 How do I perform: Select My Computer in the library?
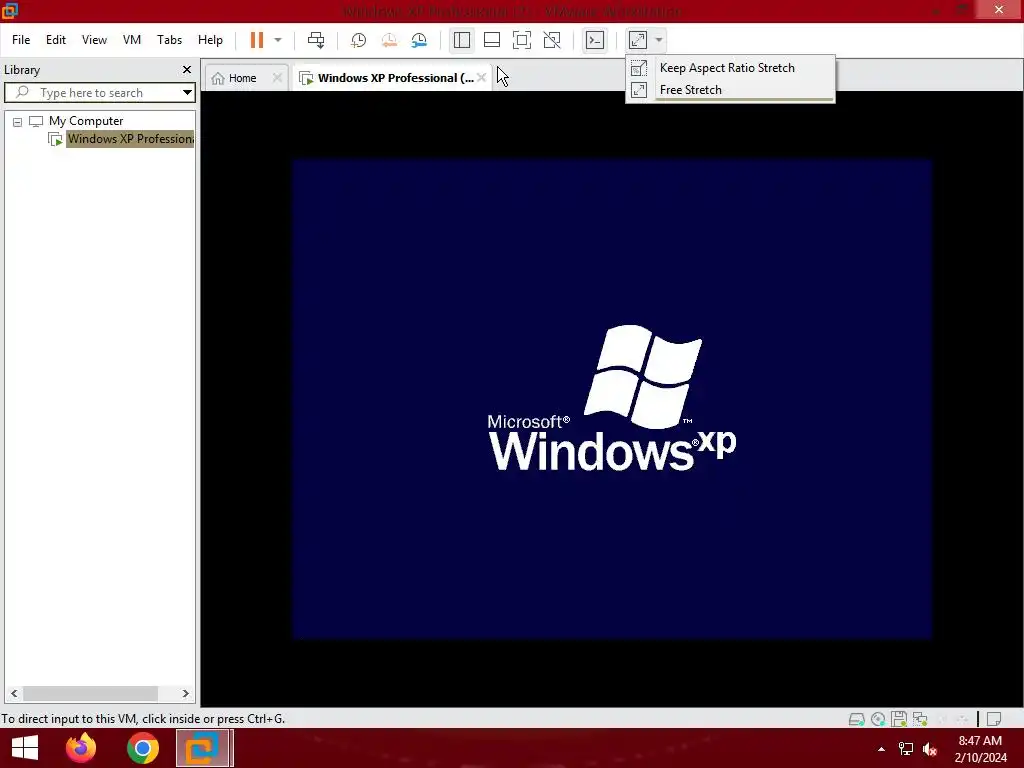[x=86, y=121]
